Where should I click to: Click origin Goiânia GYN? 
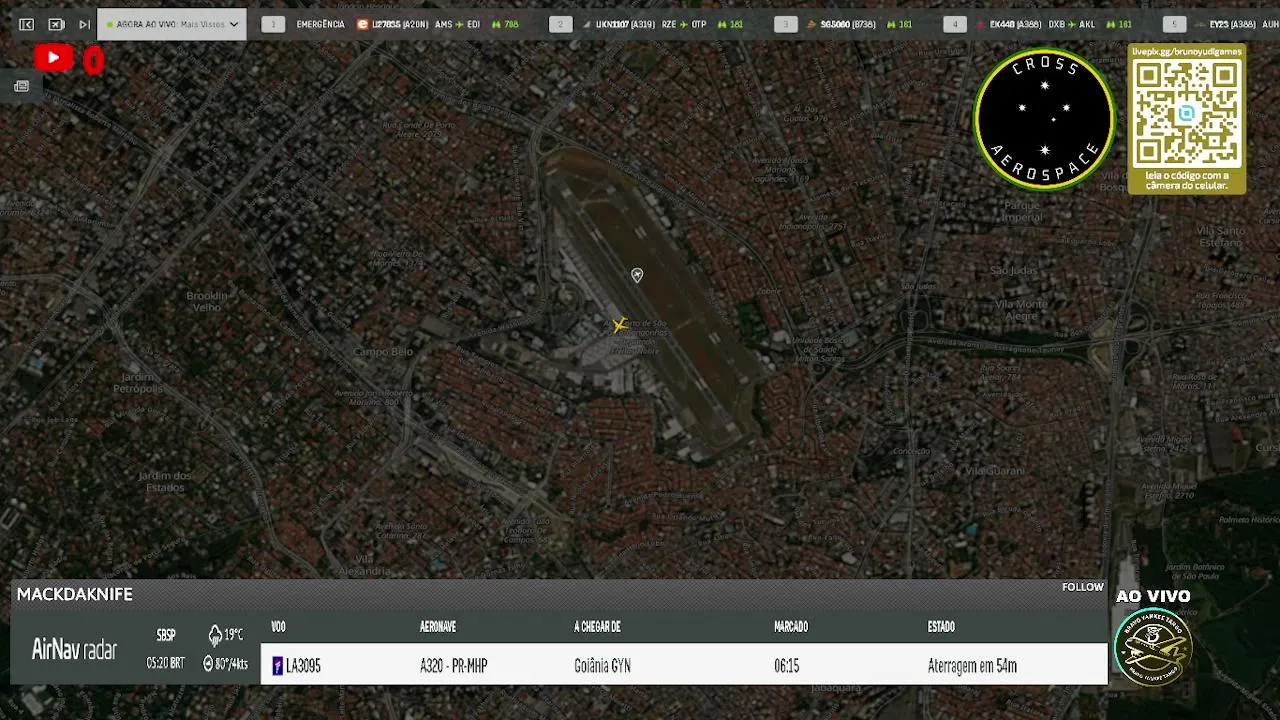(x=602, y=666)
